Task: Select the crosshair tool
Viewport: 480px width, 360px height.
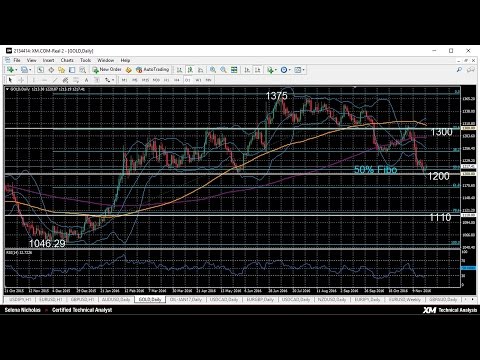Action: click(x=21, y=80)
